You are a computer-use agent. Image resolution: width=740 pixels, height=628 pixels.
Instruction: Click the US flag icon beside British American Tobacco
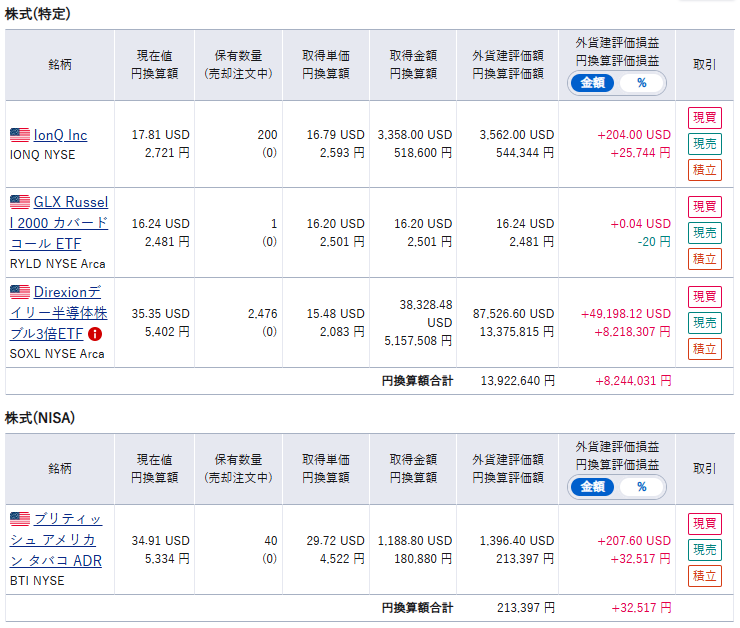pyautogui.click(x=20, y=519)
